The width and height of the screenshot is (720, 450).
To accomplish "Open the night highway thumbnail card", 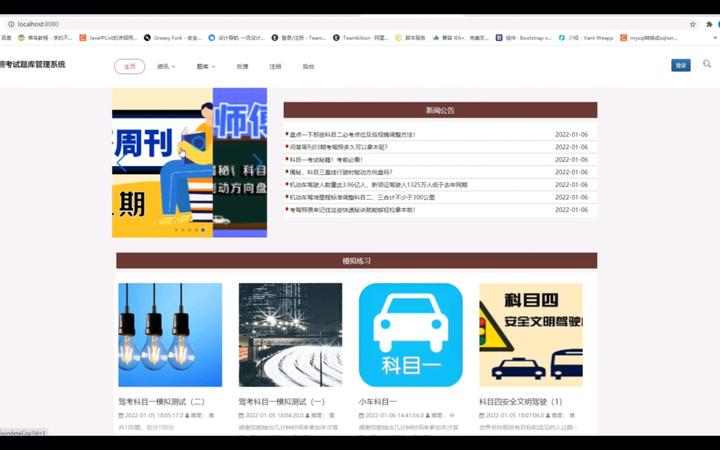I will tap(290, 335).
